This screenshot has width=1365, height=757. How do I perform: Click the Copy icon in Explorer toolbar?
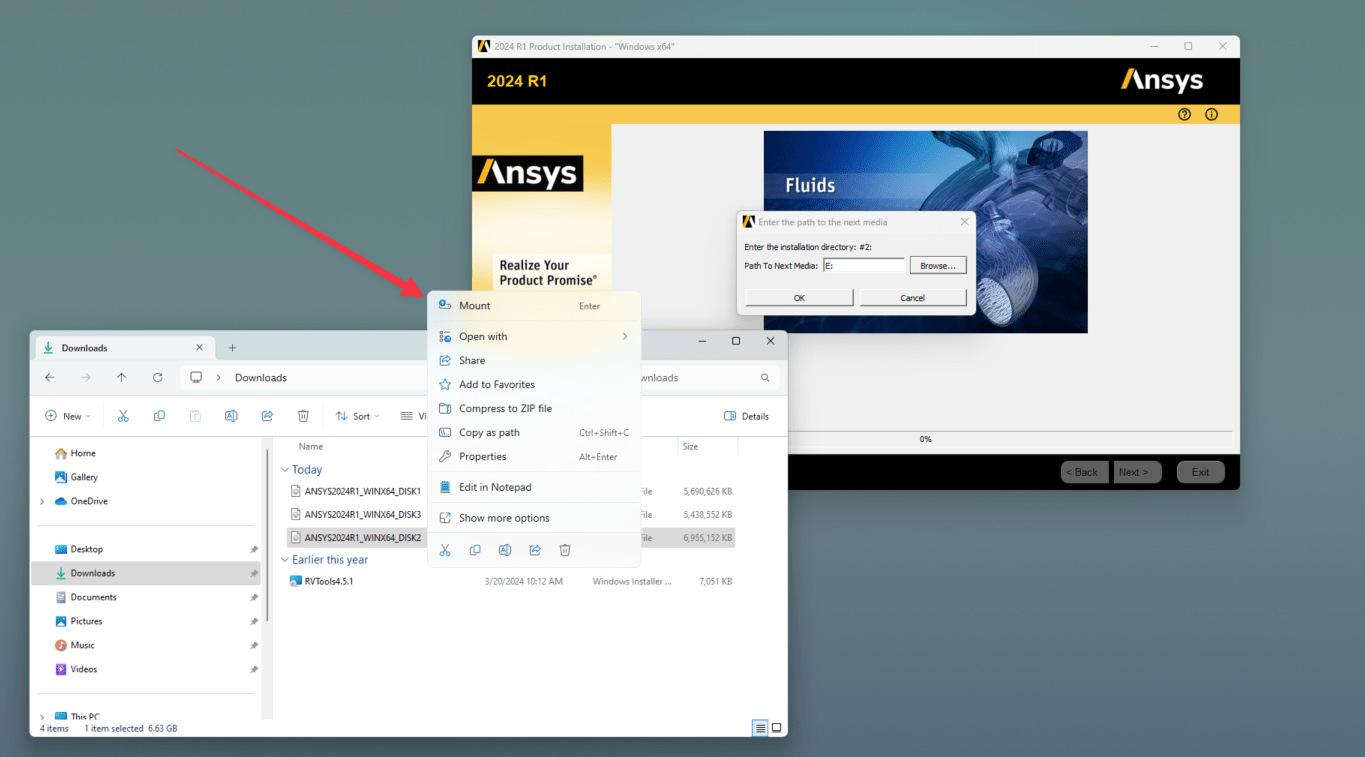click(x=159, y=416)
